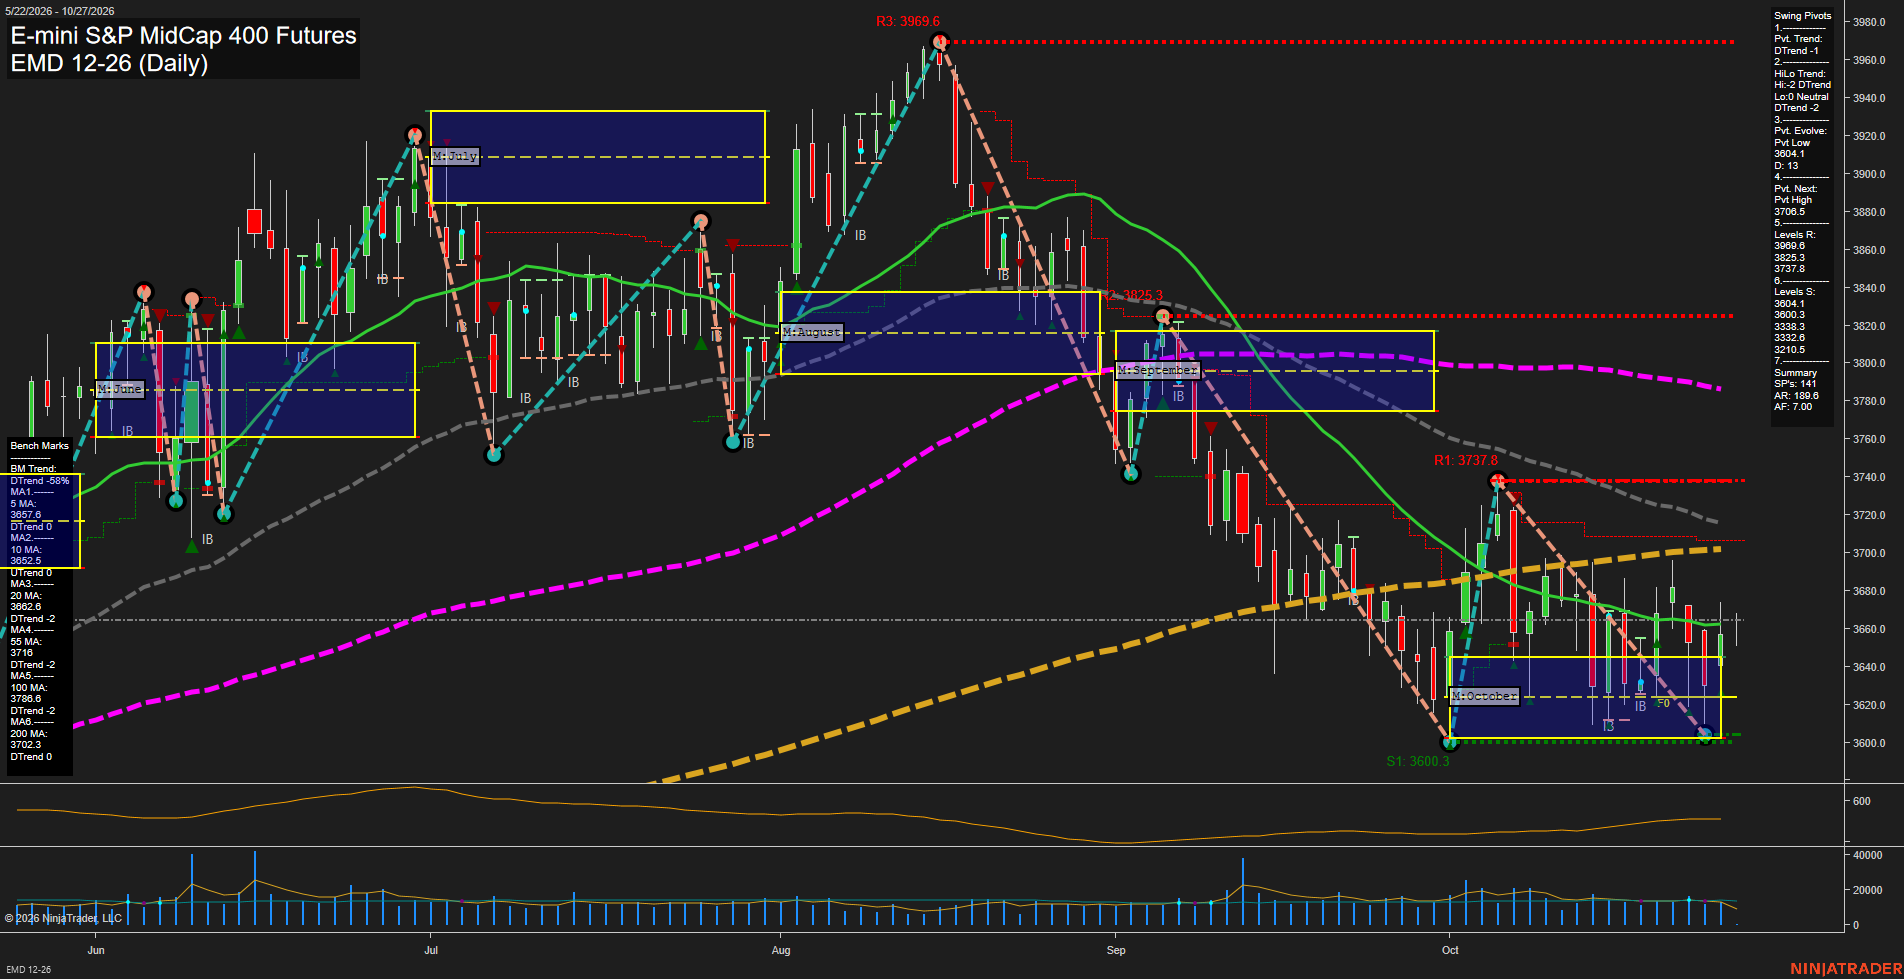Screen dimensions: 1904x979
Task: Click the Levels S: heading in Swing Pivots
Action: [1795, 292]
